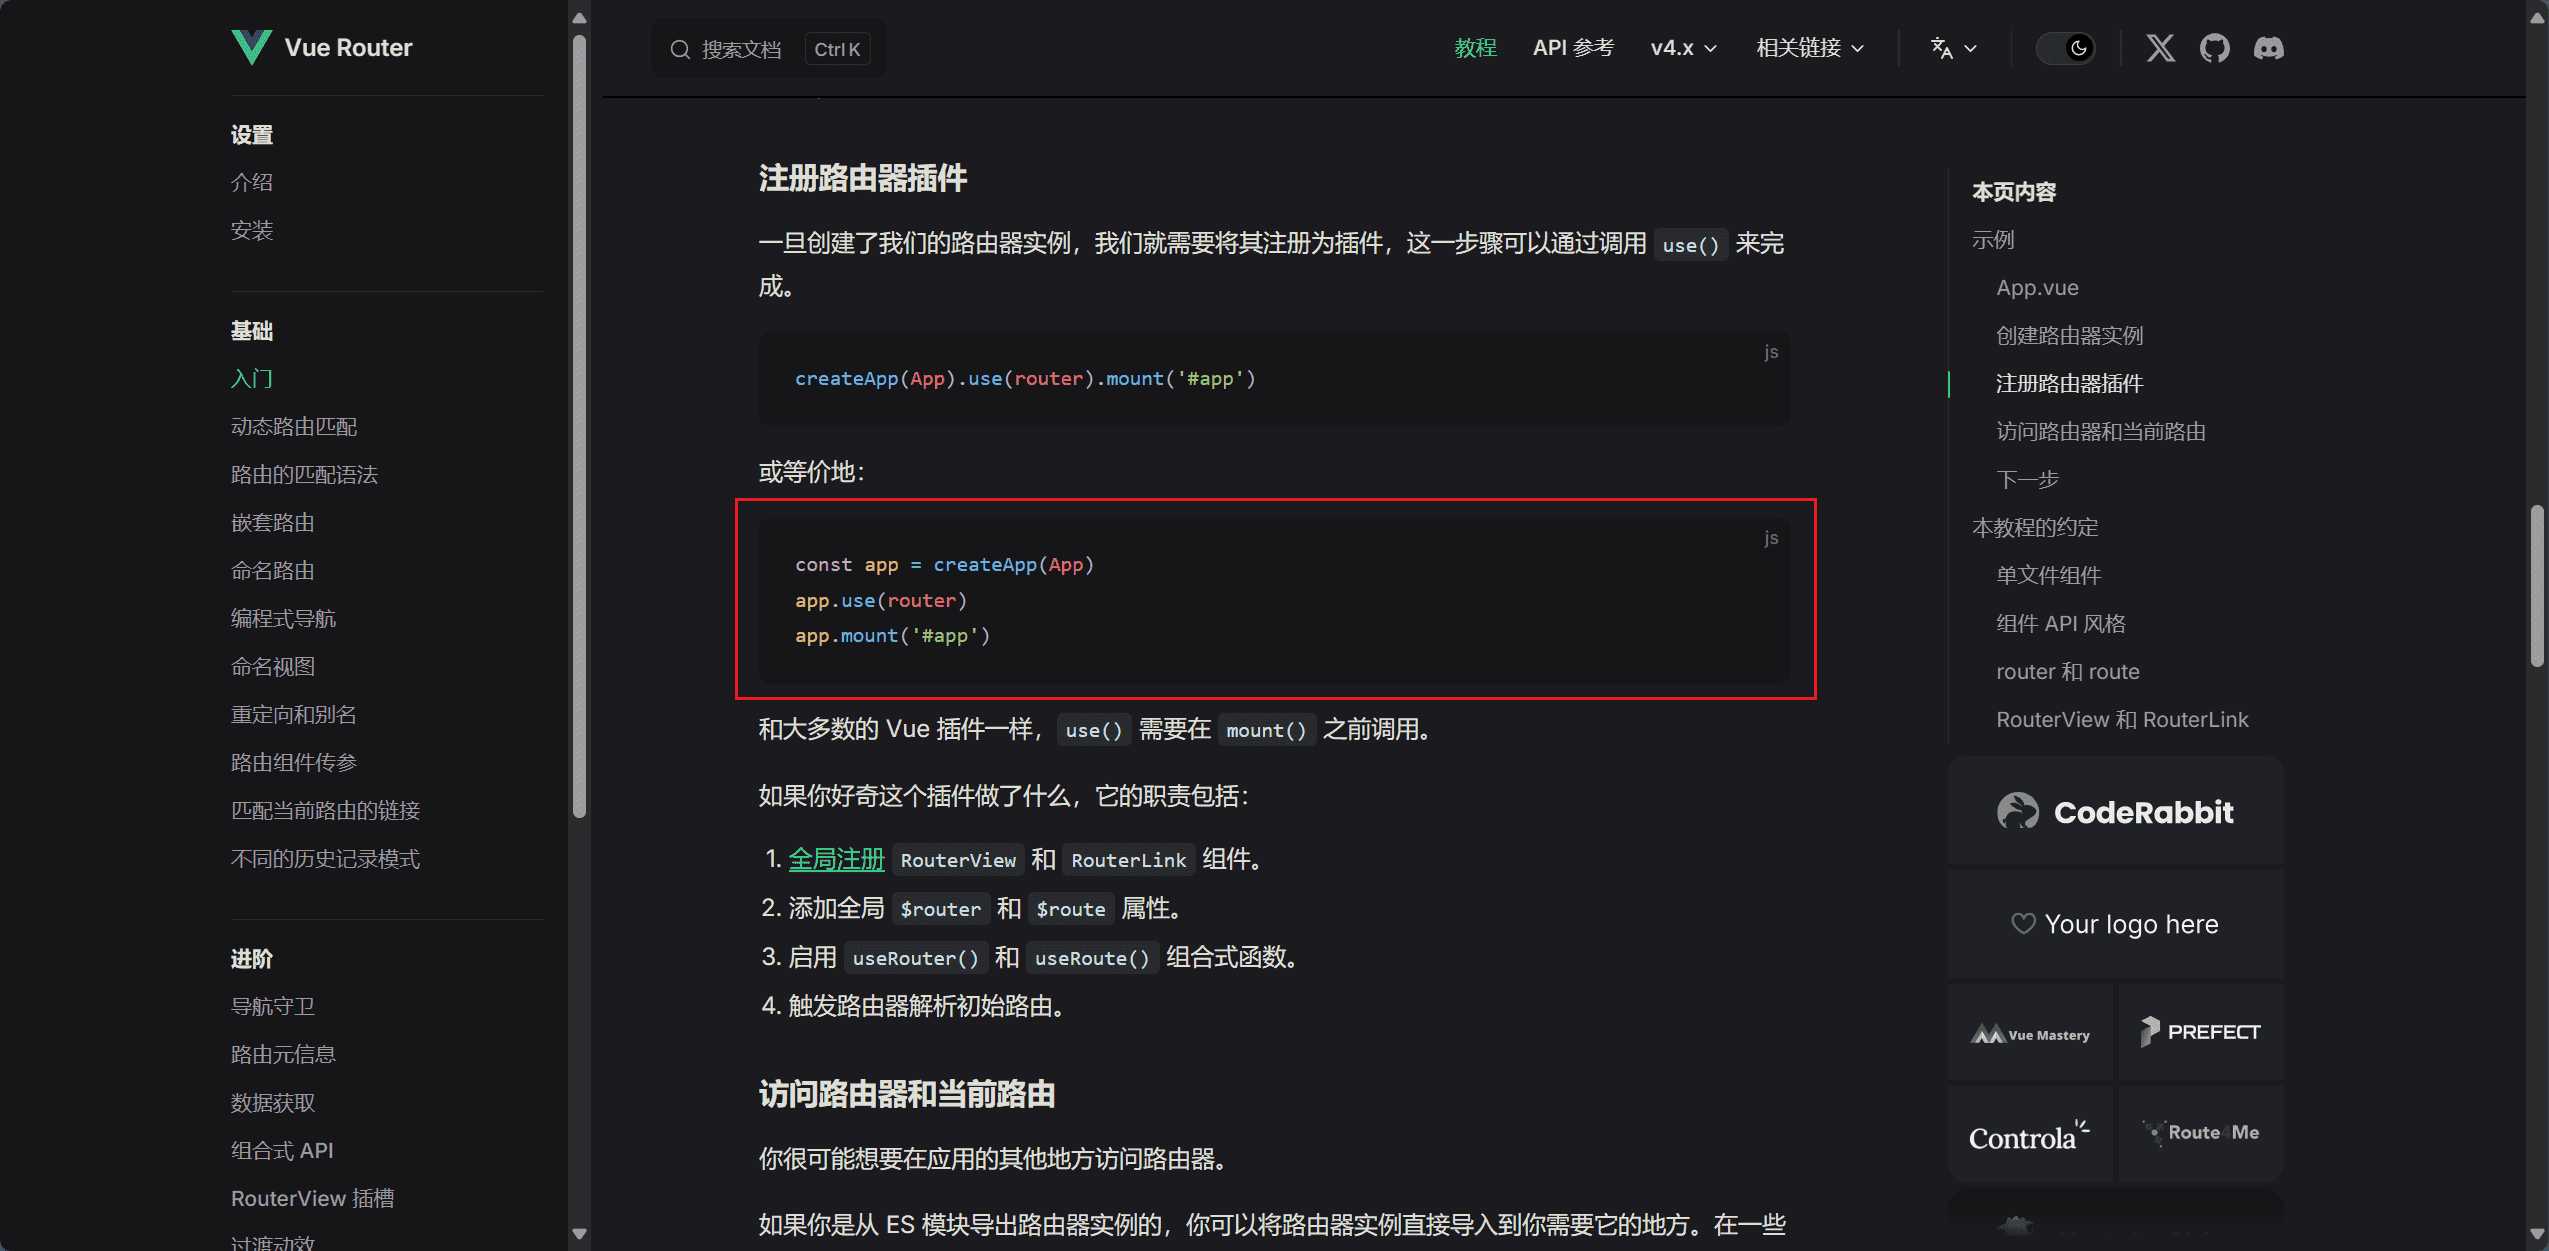
Task: Click the CodeRabbit sponsor logo
Action: [2115, 811]
